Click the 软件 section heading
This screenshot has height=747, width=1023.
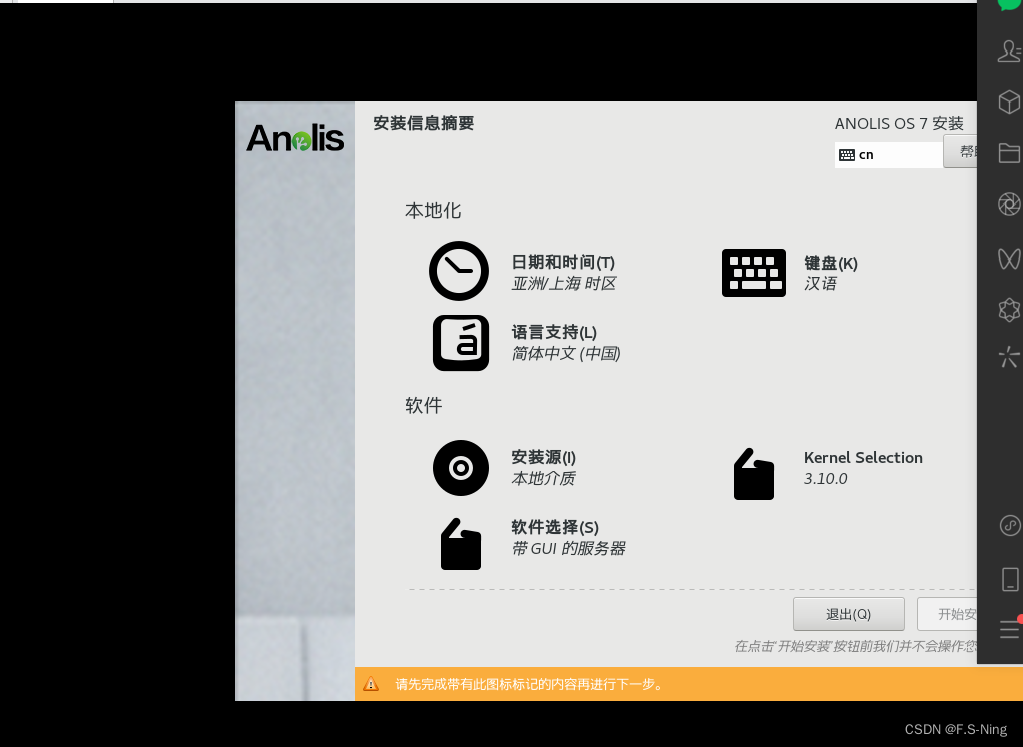(423, 406)
